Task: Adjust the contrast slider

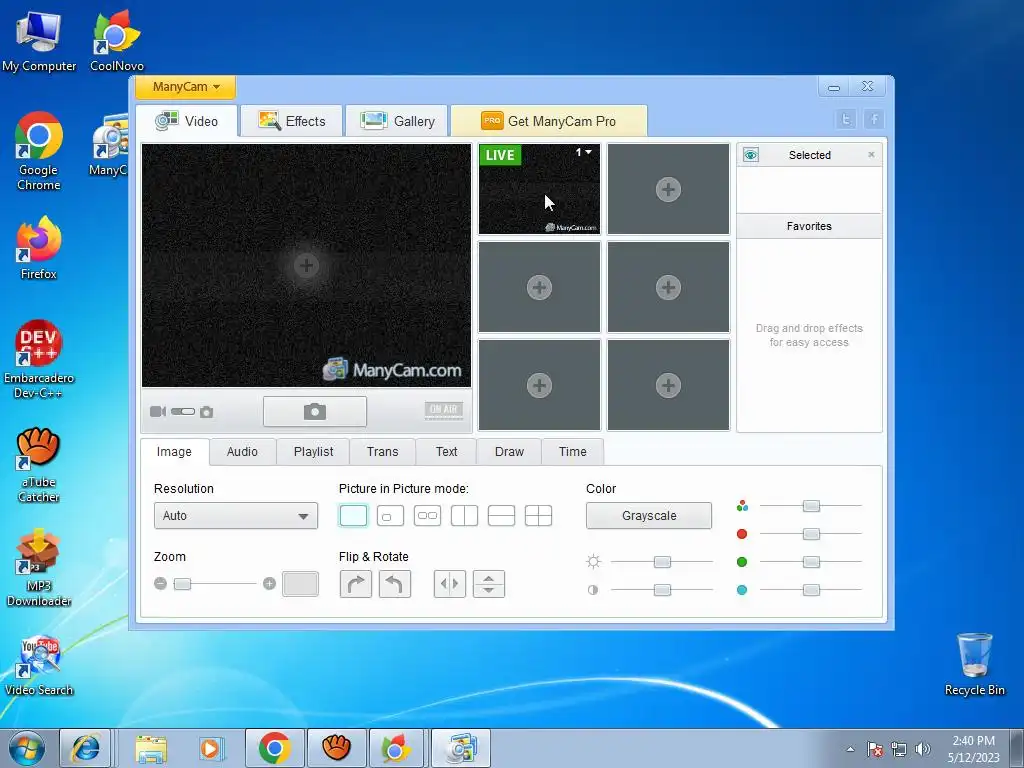Action: click(662, 590)
